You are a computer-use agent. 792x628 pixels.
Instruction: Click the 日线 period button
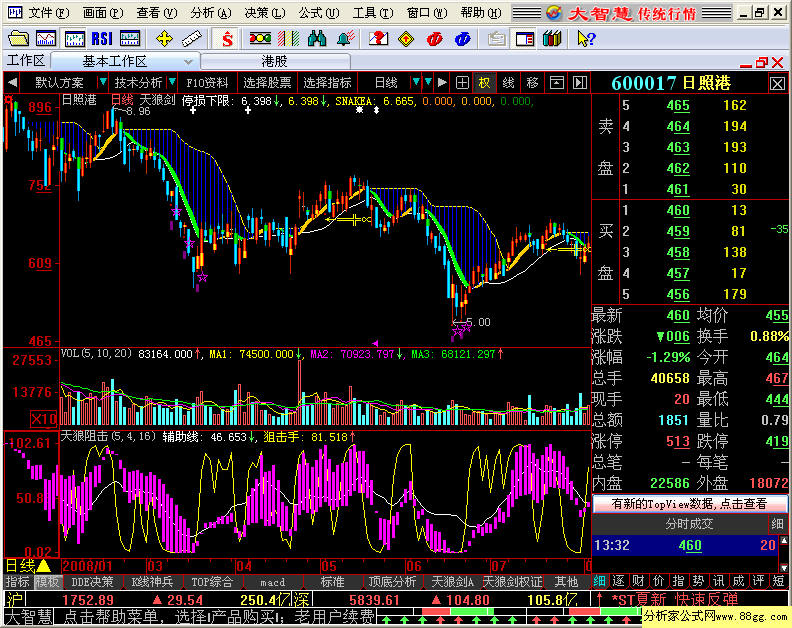point(386,82)
